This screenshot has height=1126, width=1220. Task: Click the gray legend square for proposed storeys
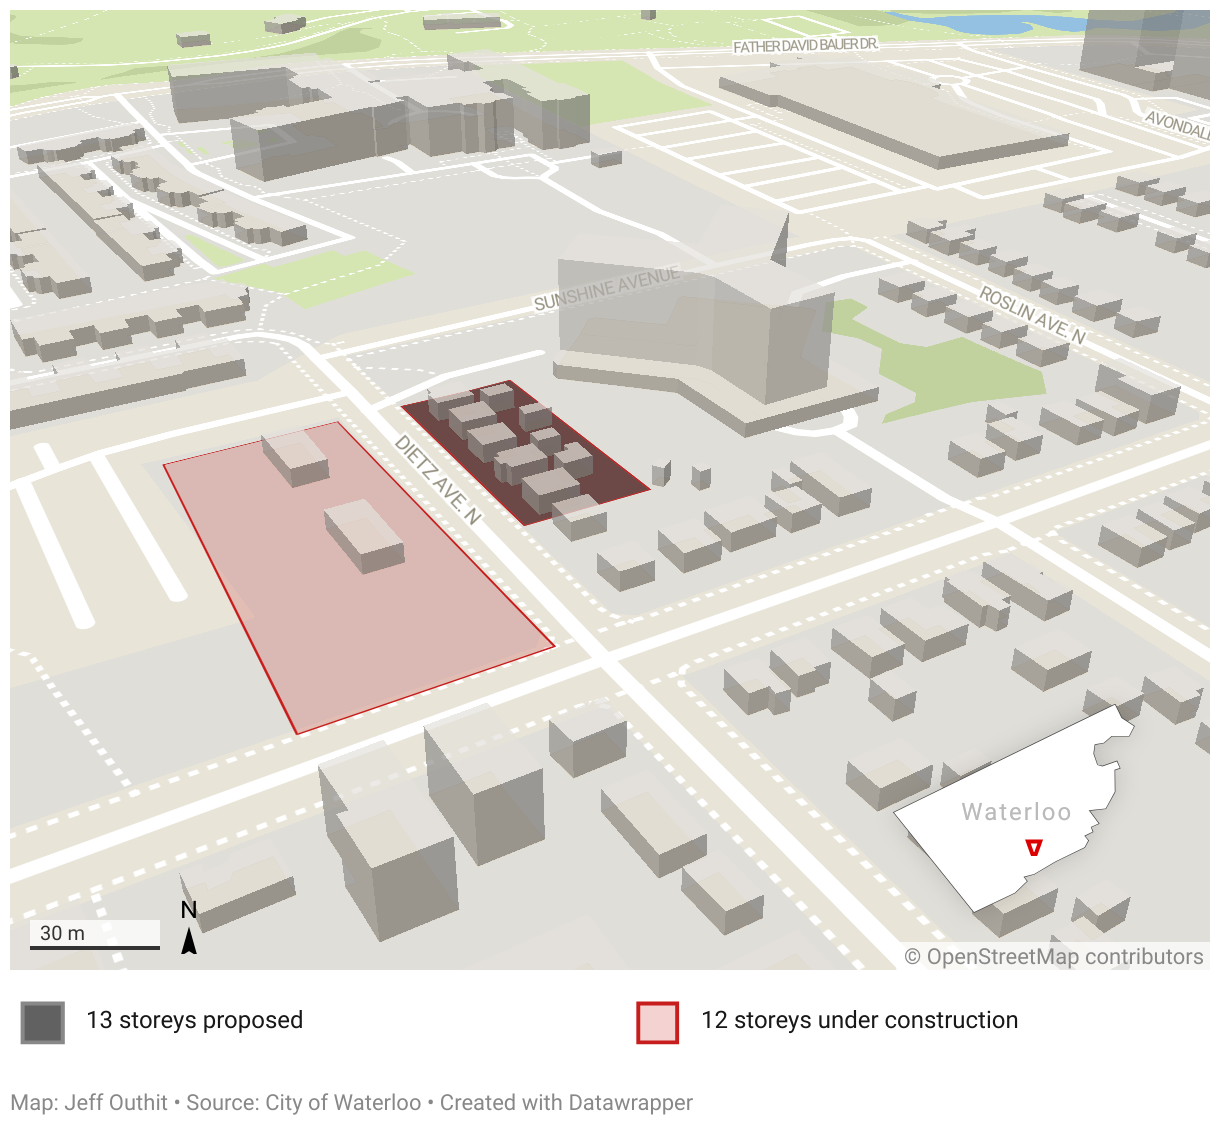click(41, 1021)
